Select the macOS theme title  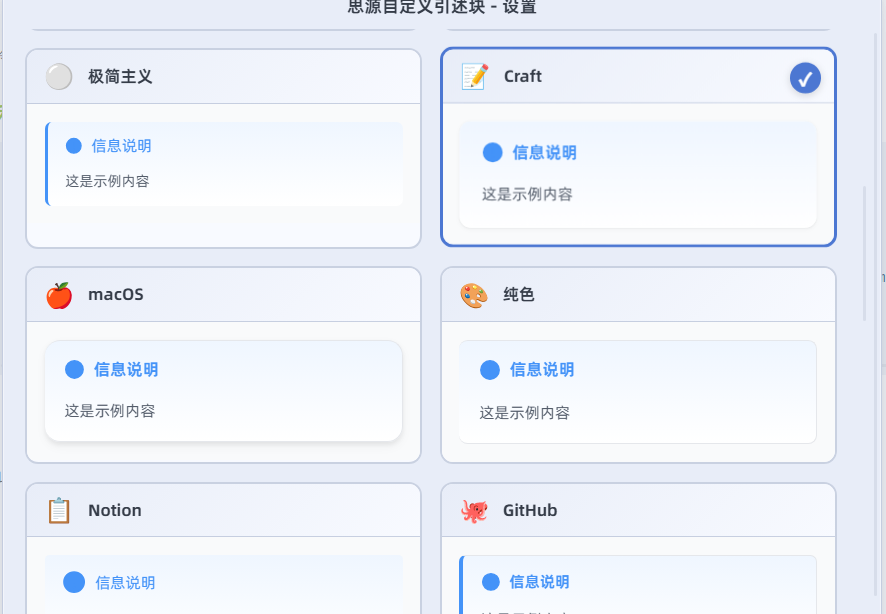point(116,295)
